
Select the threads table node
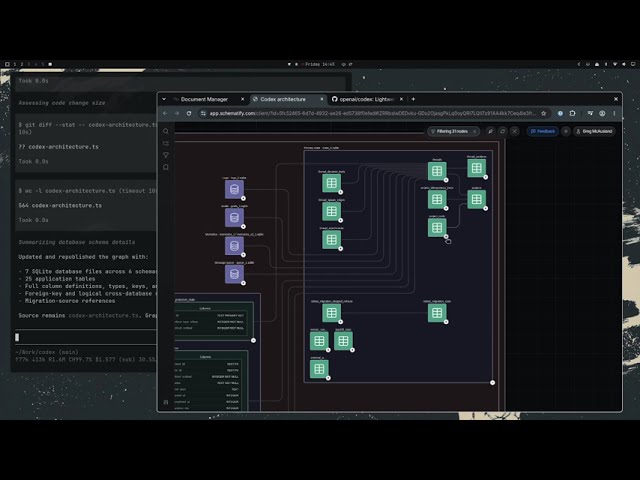click(x=437, y=171)
